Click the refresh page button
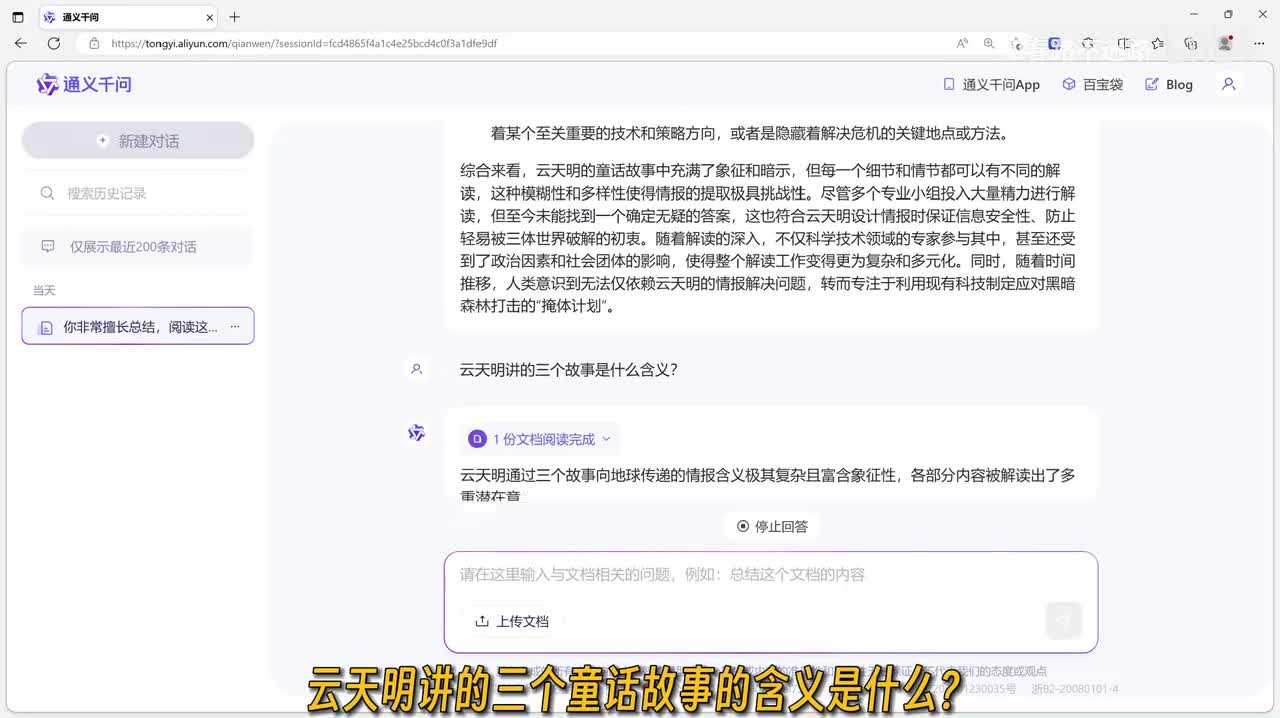The width and height of the screenshot is (1280, 718). coord(54,44)
